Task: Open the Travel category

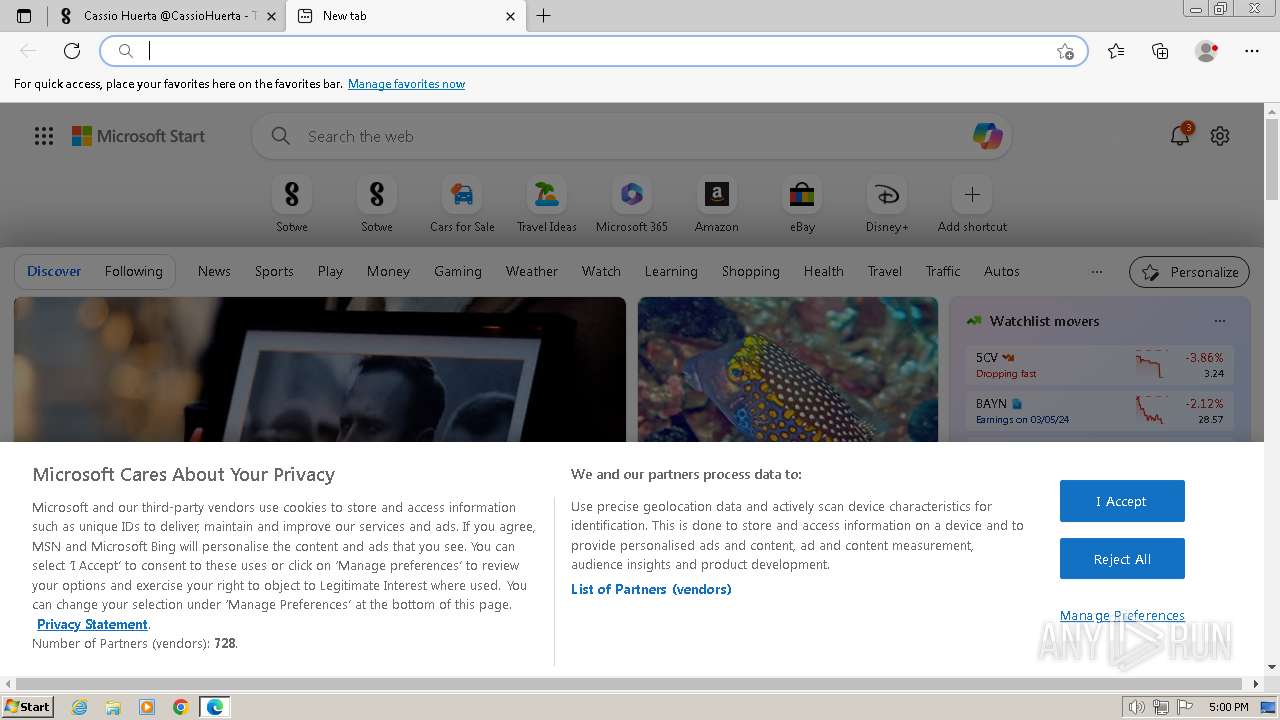Action: [885, 271]
